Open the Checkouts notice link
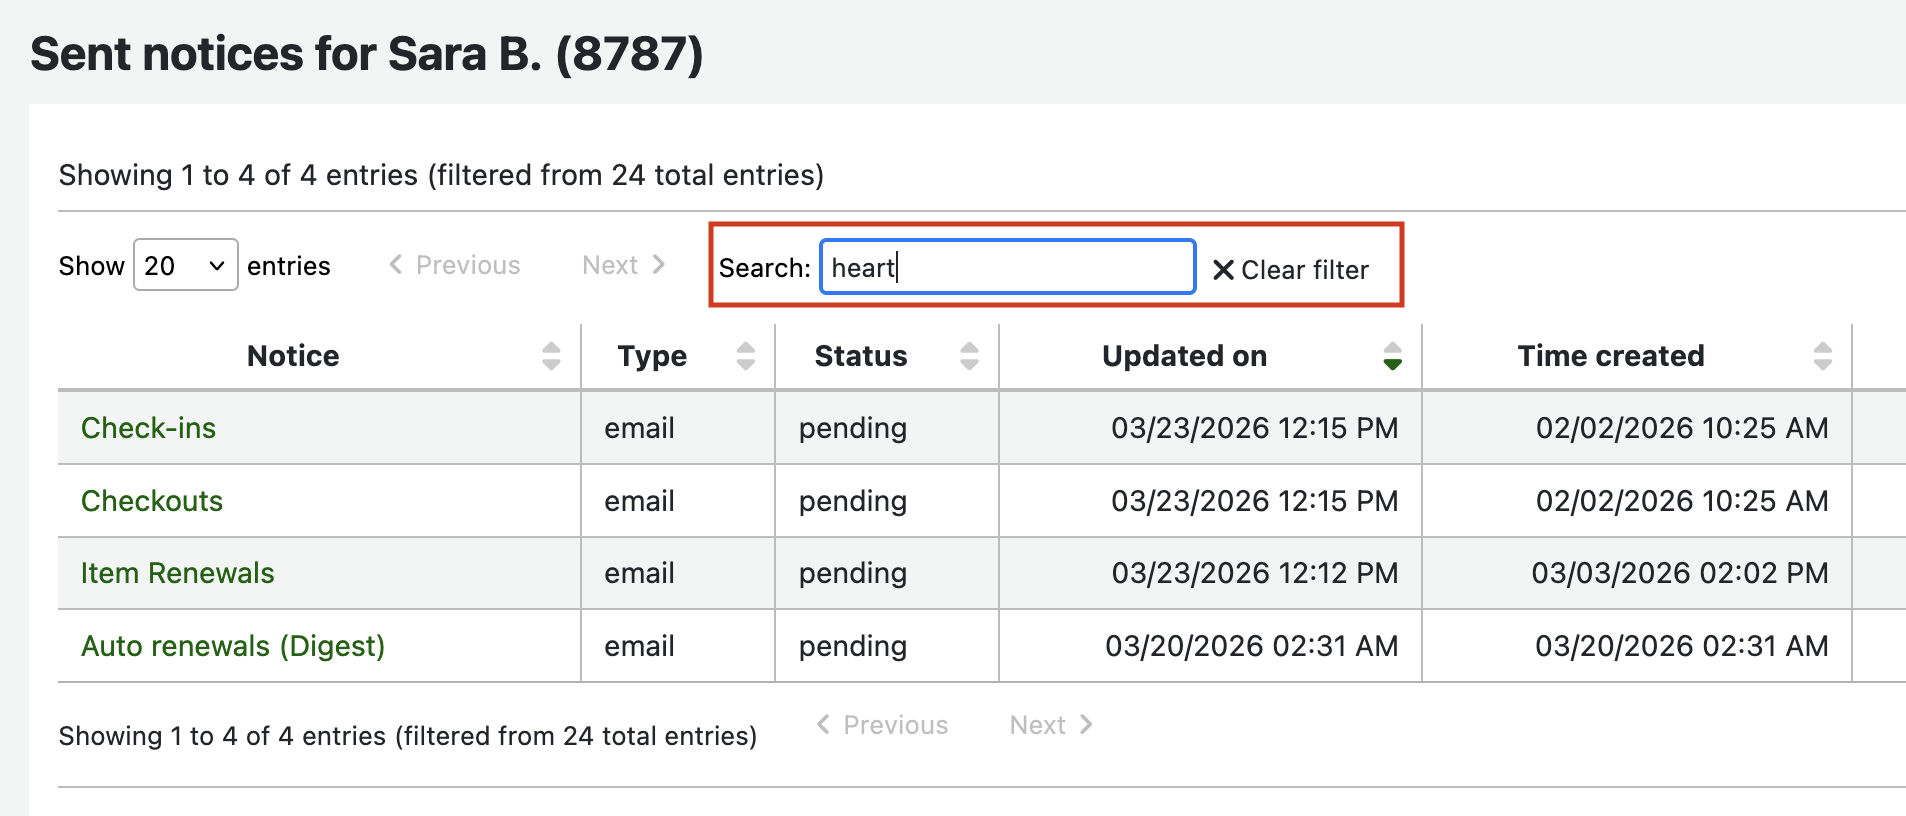The image size is (1906, 816). tap(152, 501)
